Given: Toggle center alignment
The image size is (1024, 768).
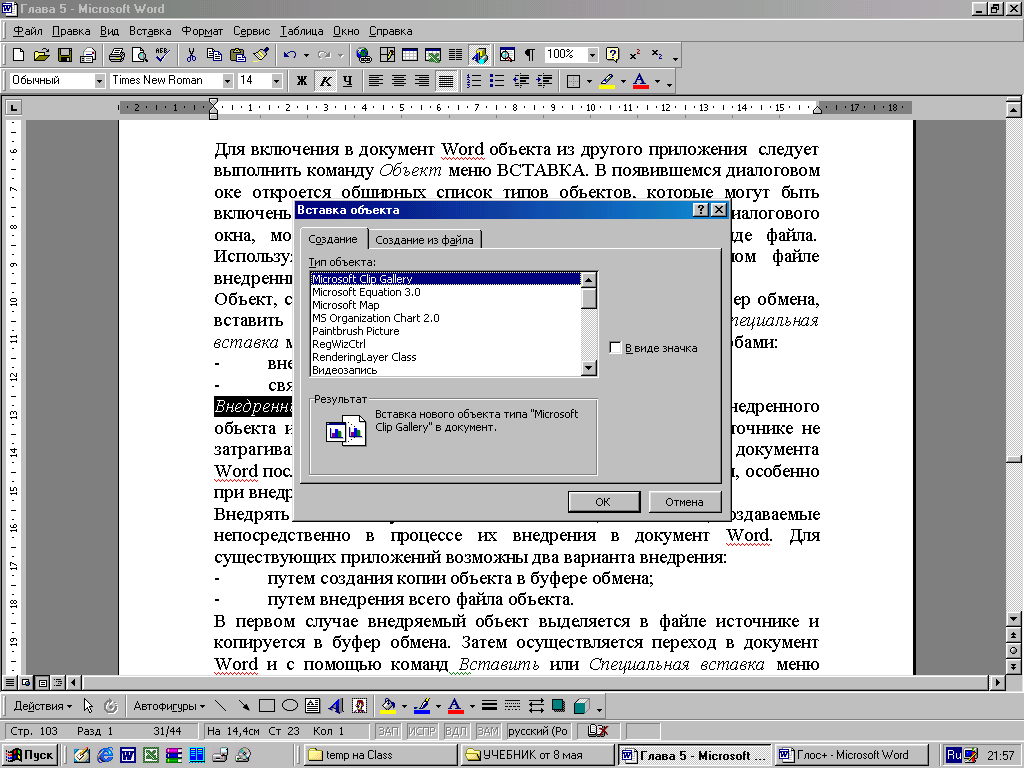Looking at the screenshot, I should coord(399,80).
